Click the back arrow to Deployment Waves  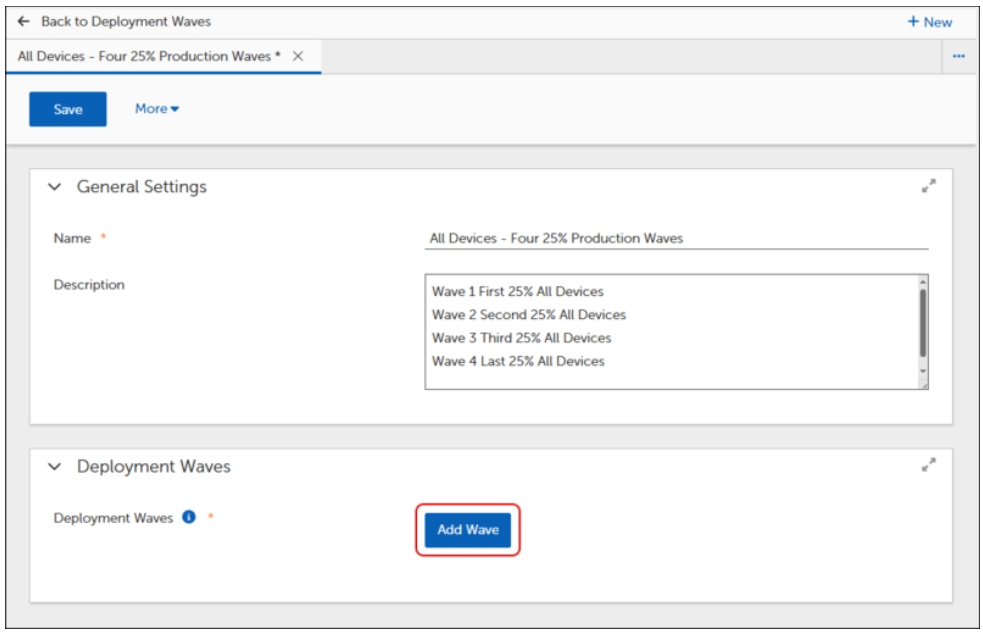(24, 21)
